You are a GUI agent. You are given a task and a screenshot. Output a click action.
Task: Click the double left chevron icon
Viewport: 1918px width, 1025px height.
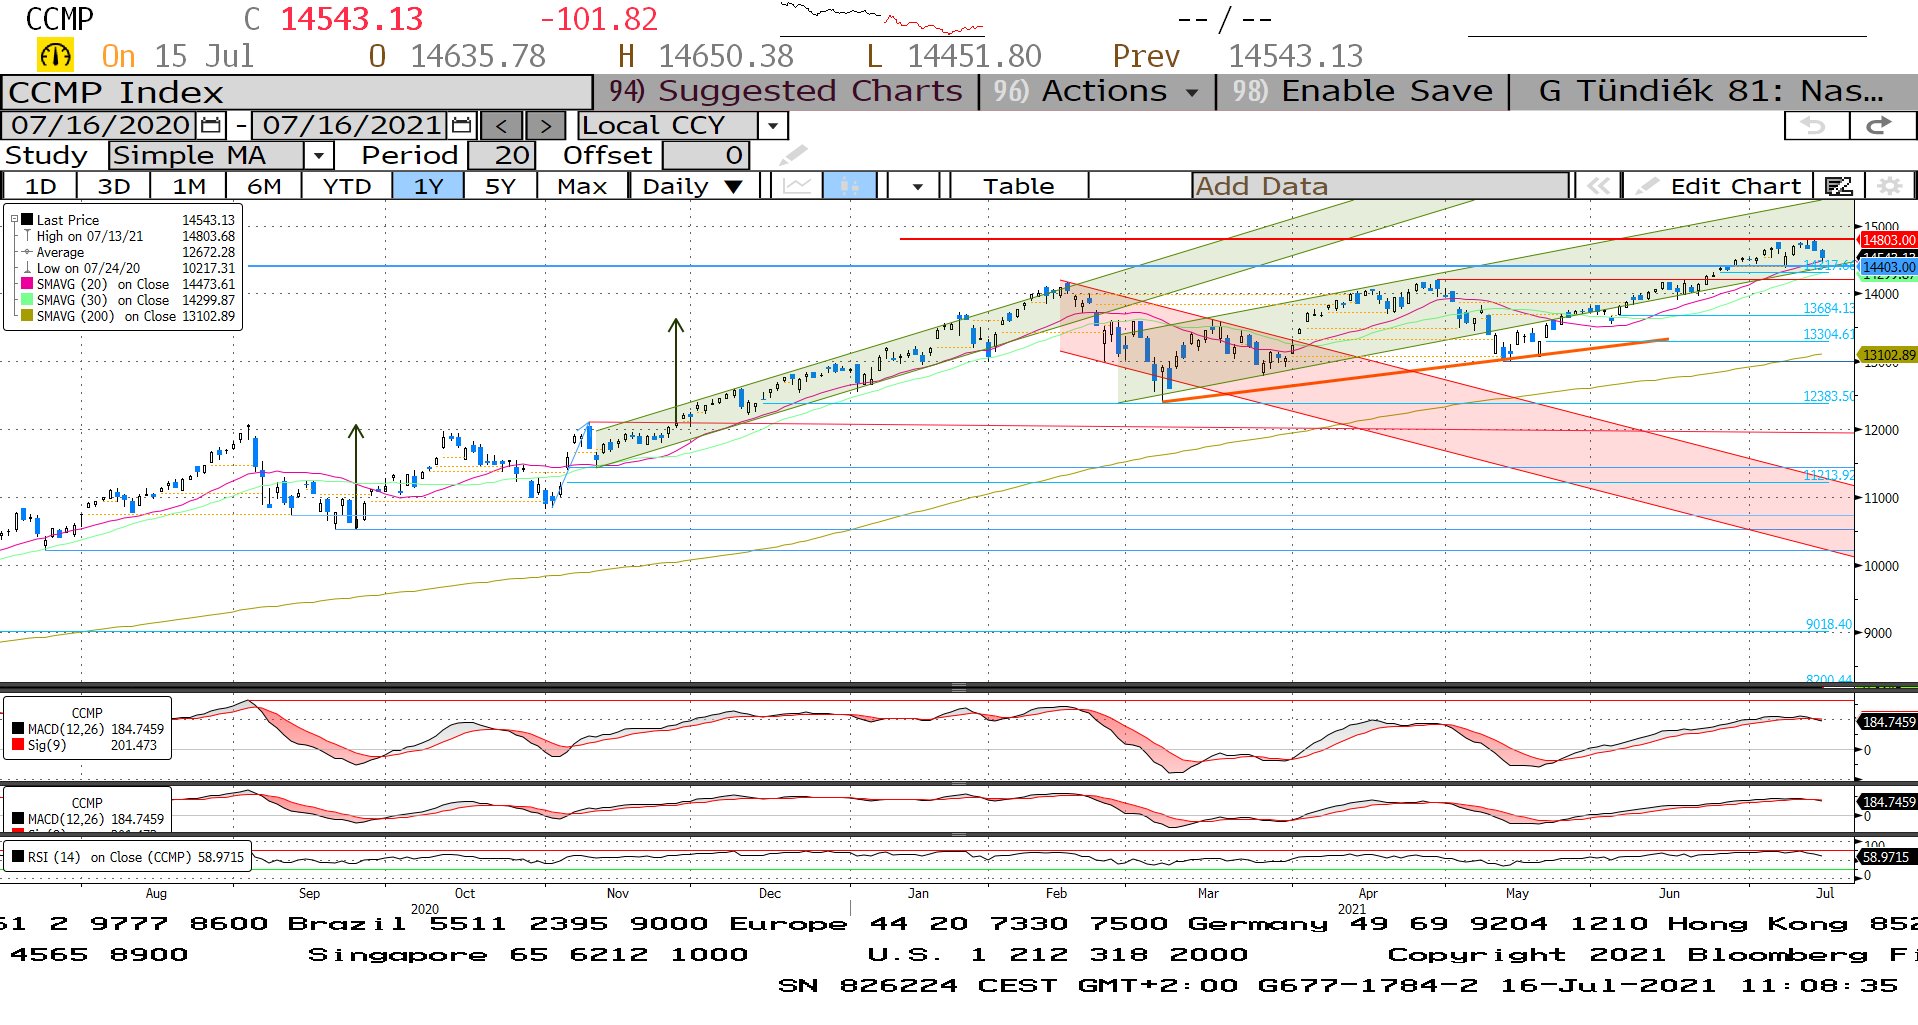[1598, 186]
